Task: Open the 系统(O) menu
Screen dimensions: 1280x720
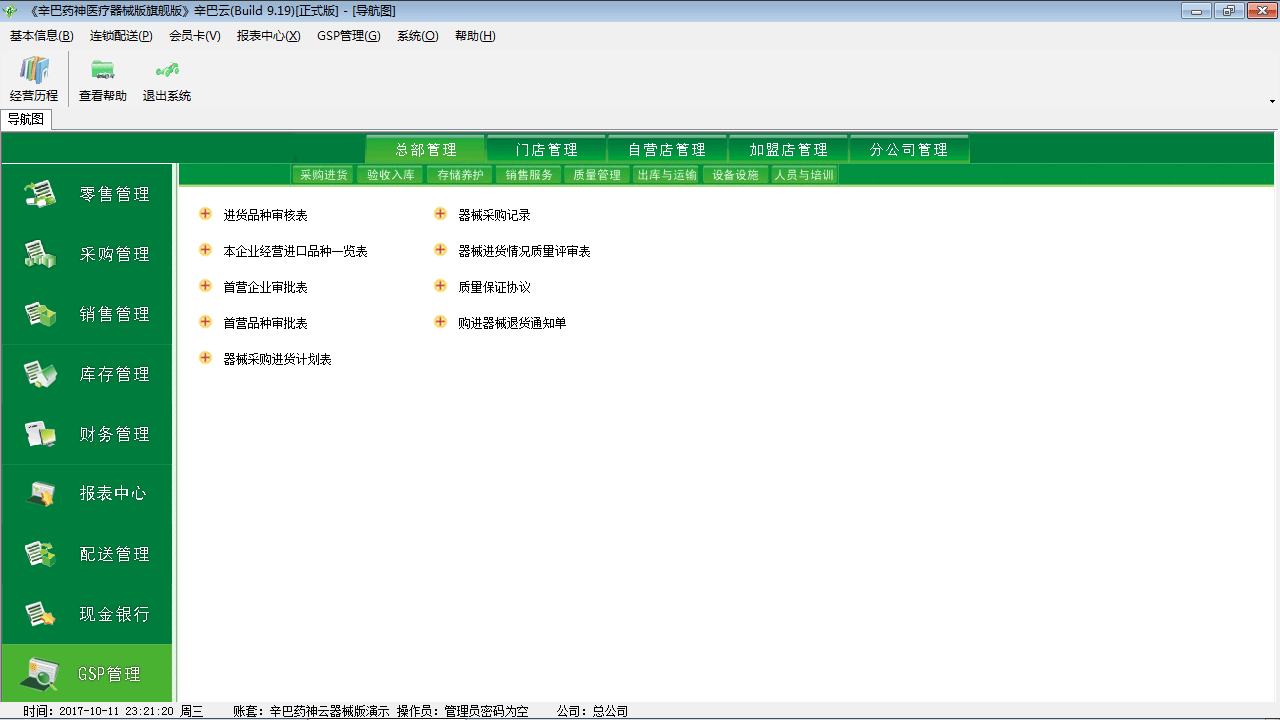Action: [418, 36]
